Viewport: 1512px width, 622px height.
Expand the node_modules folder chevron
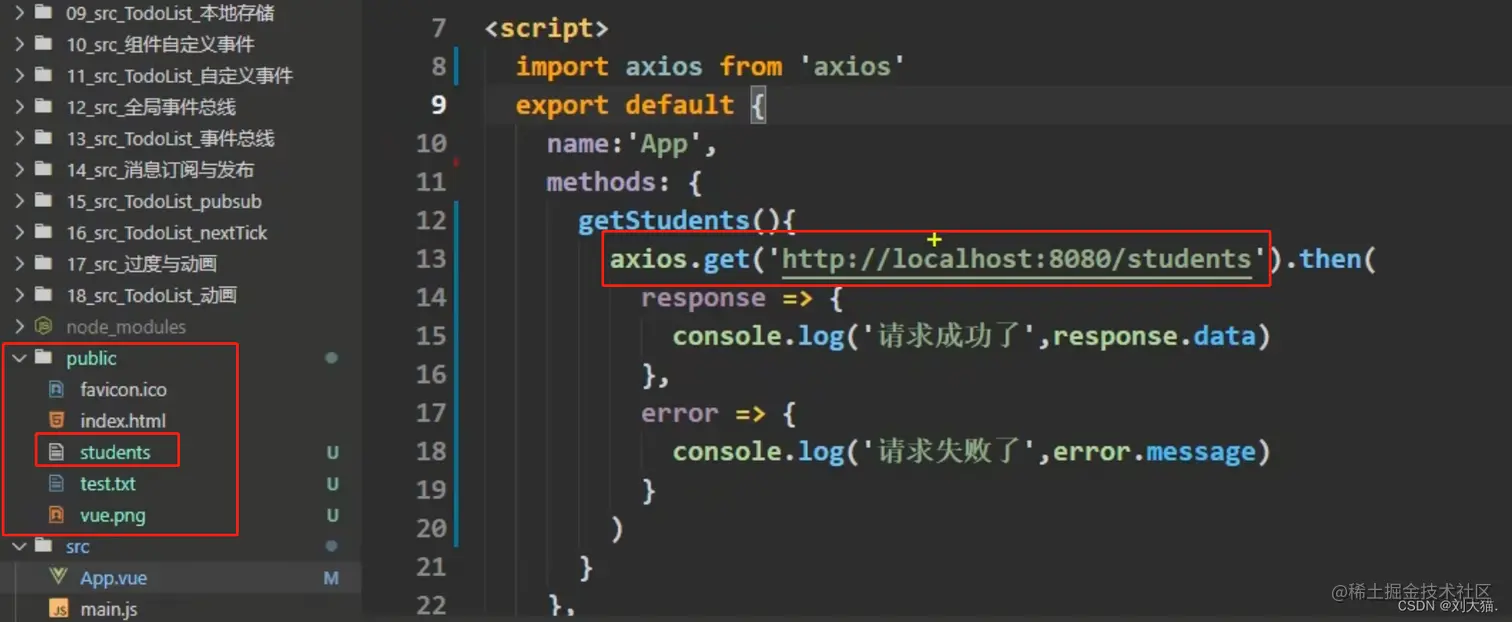click(x=20, y=326)
